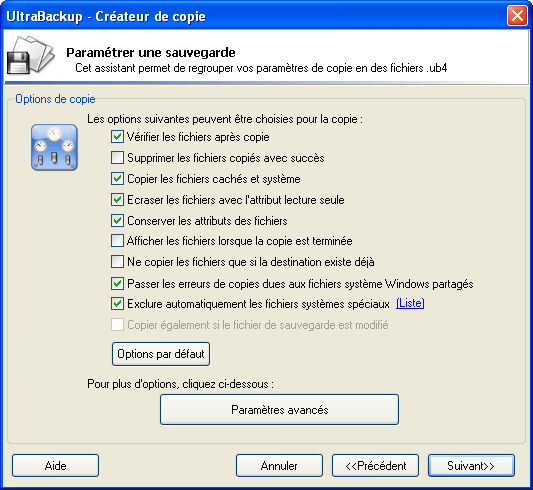
Task: Uncheck Ecraser les fichiers avec l'attribut lecture seule
Action: click(x=117, y=200)
